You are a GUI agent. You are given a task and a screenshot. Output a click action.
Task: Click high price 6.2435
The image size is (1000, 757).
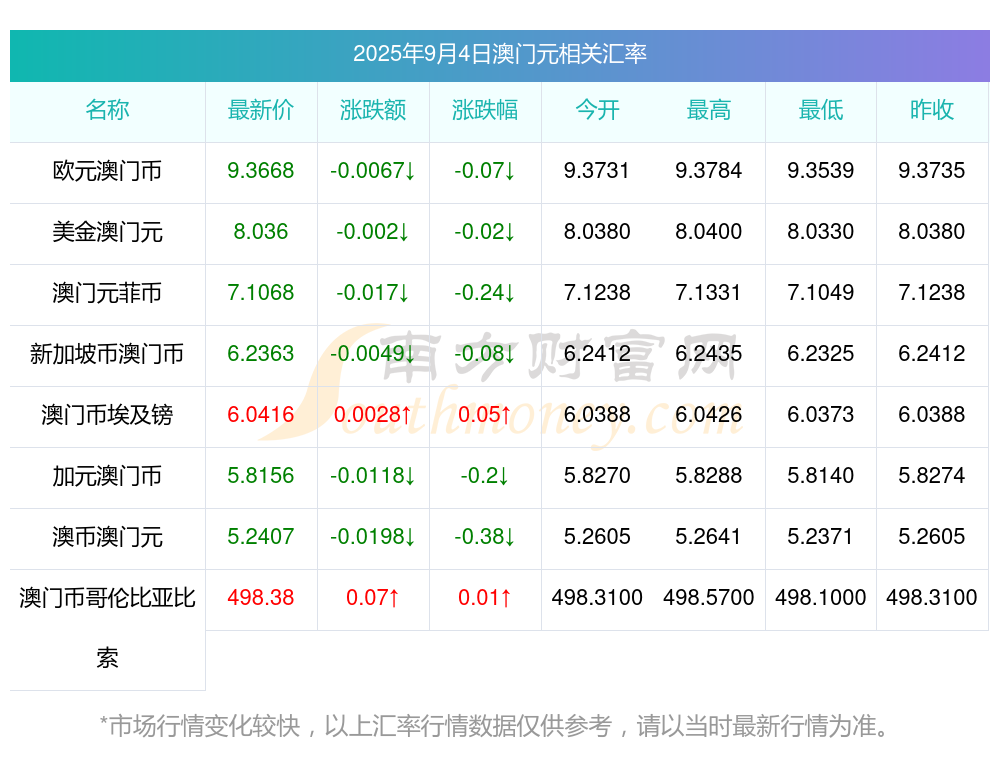709,353
